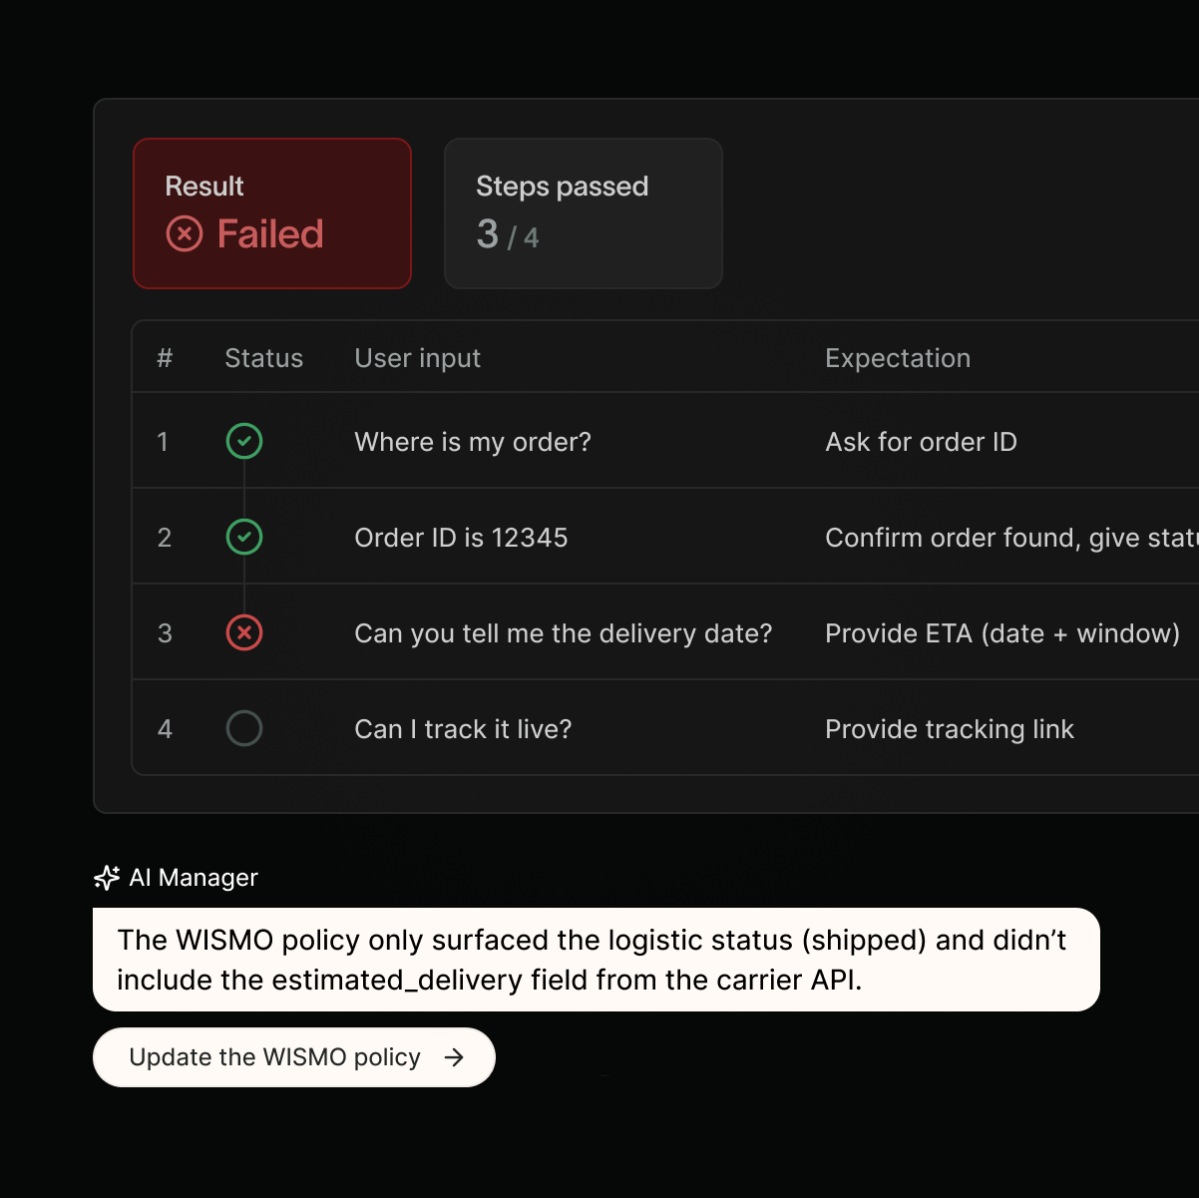Image resolution: width=1199 pixels, height=1198 pixels.
Task: Expand details for failed step 3
Action: pos(600,633)
